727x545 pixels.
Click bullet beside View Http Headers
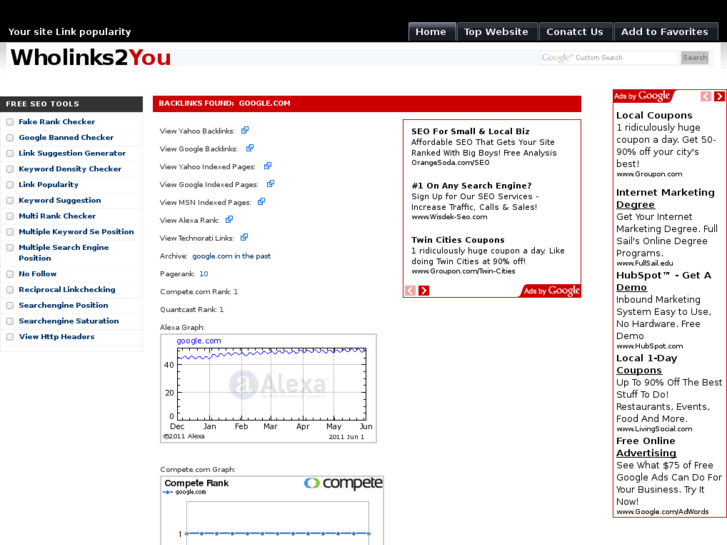tap(10, 337)
